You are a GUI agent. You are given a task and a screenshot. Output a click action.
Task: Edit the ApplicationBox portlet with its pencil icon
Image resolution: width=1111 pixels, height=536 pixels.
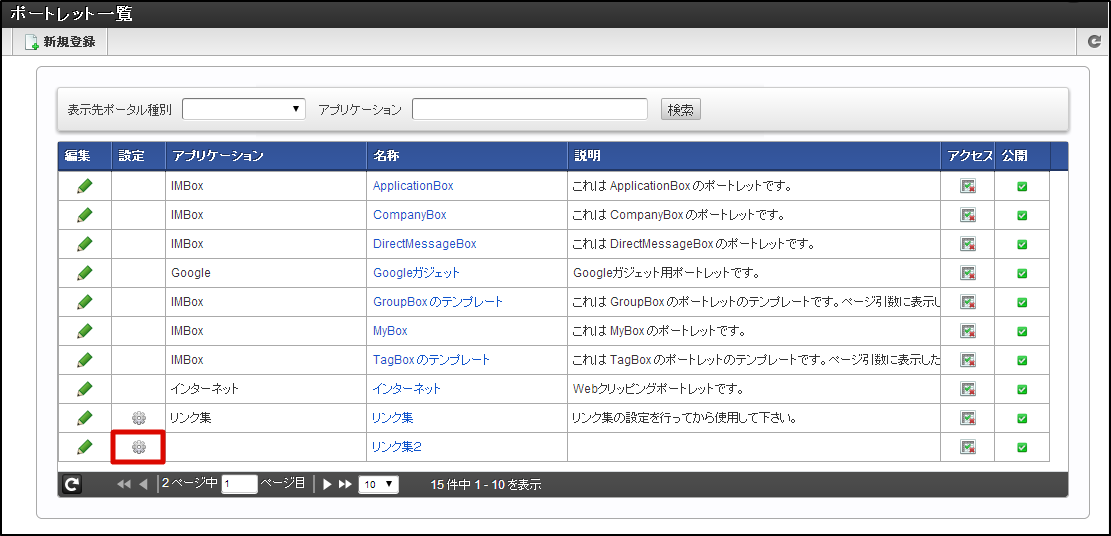[x=84, y=186]
